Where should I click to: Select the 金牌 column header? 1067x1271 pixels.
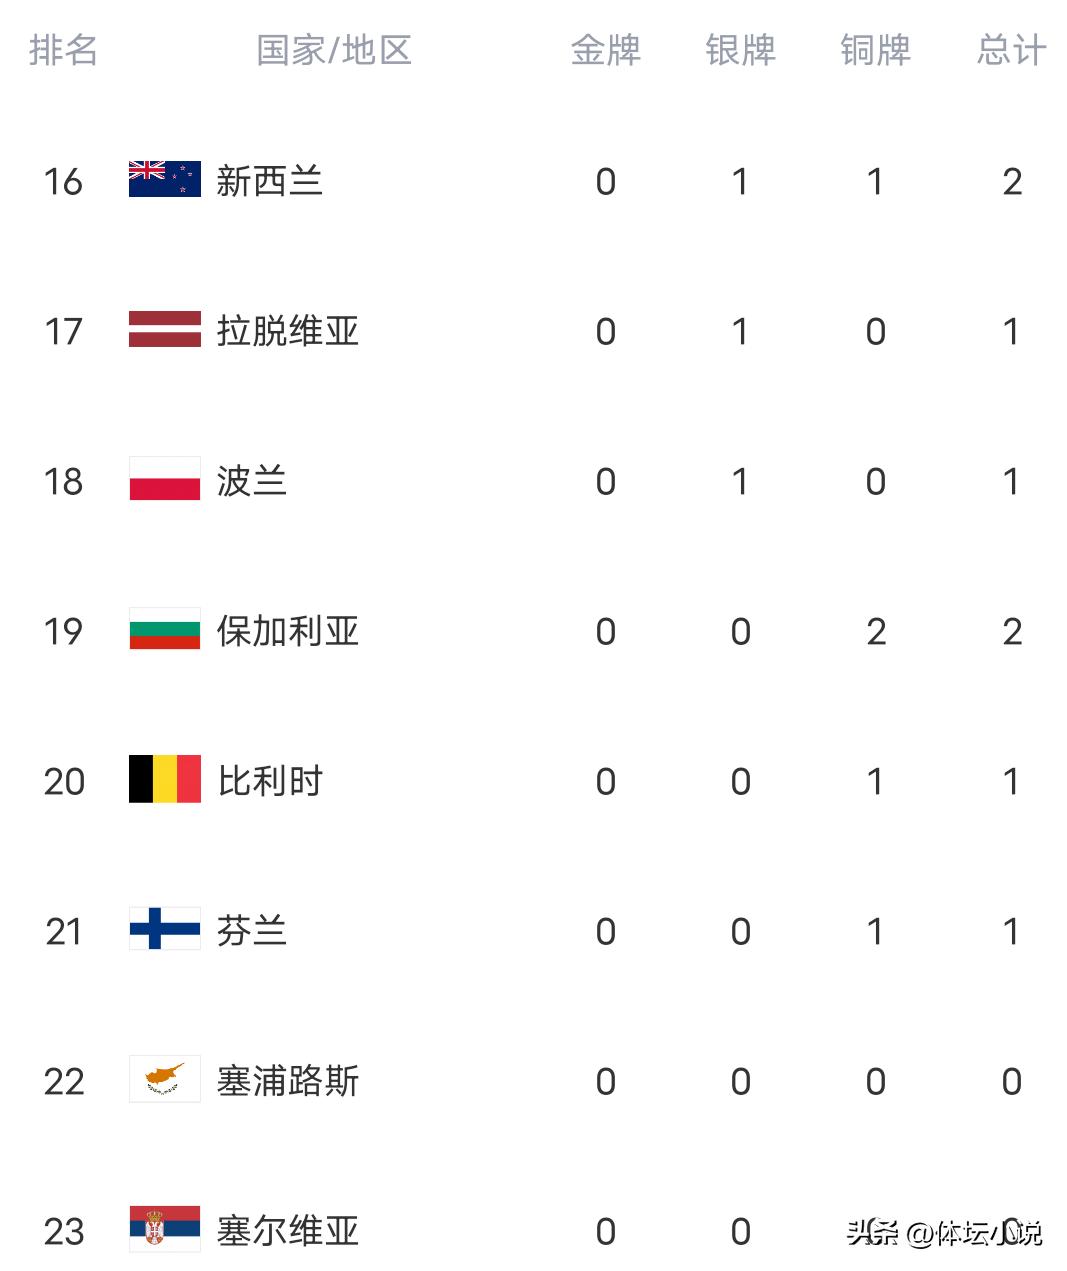(605, 50)
